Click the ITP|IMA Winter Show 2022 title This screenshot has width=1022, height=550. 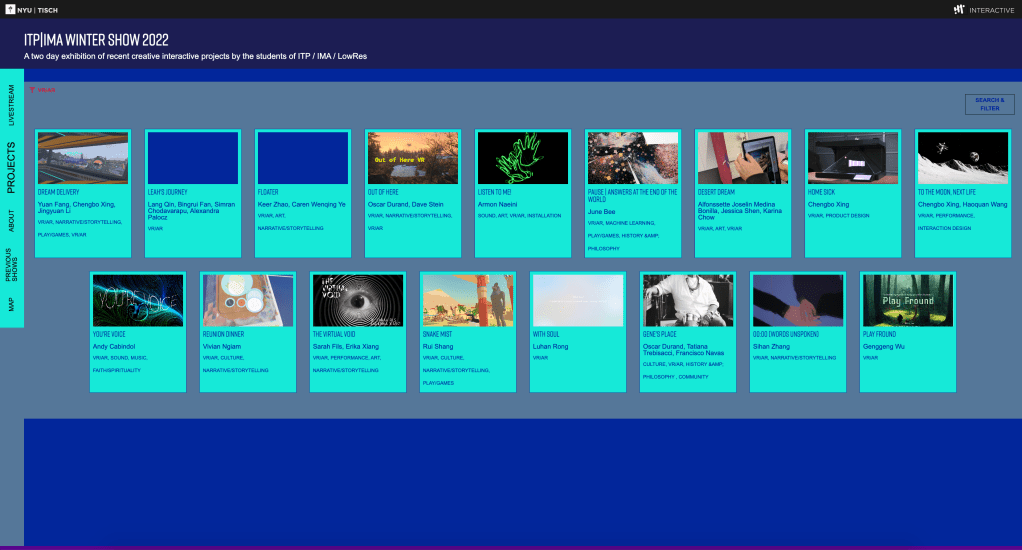point(96,40)
